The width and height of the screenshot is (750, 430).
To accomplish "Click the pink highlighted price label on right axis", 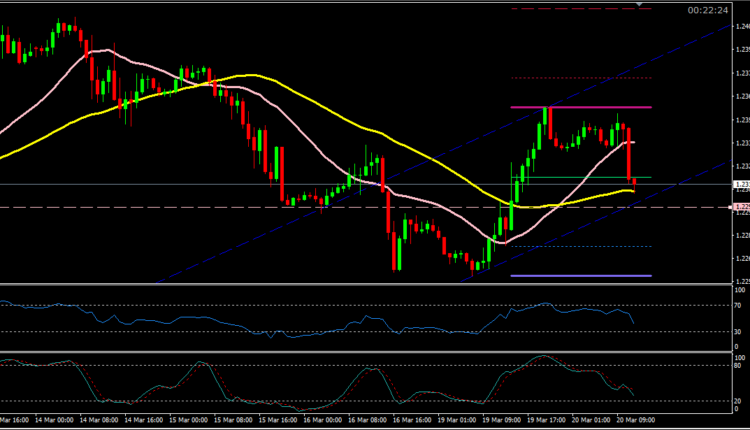I will pyautogui.click(x=740, y=207).
